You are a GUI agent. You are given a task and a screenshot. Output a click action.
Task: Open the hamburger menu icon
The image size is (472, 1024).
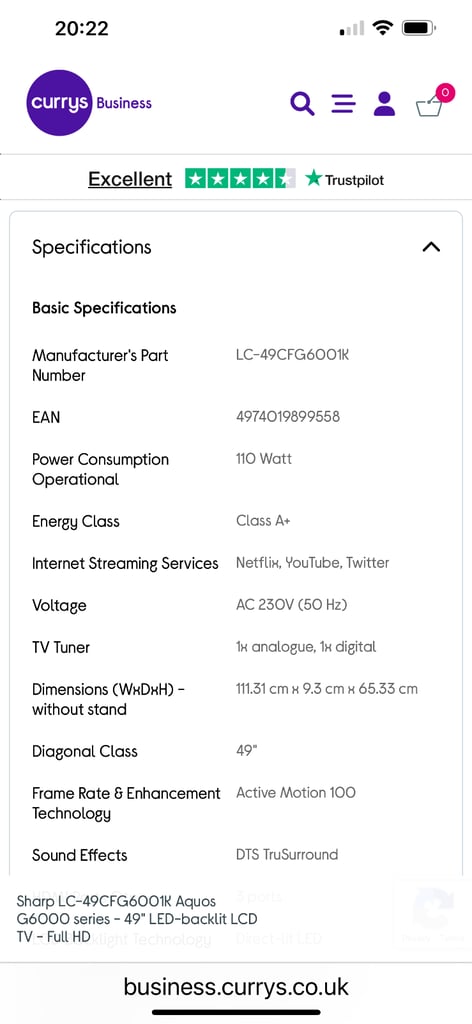(343, 104)
